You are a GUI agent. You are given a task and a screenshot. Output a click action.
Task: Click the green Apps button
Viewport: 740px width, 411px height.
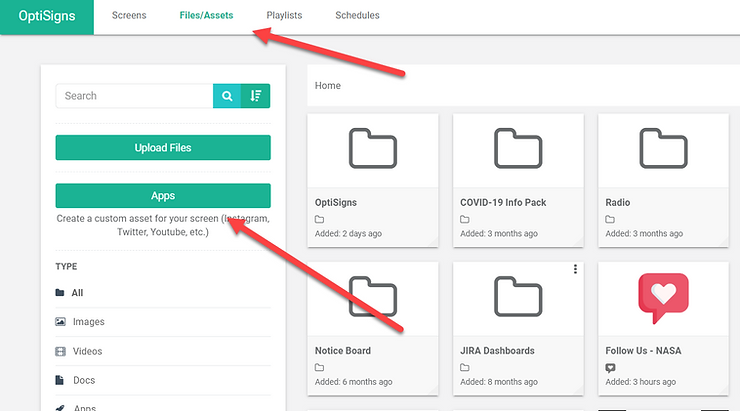tap(163, 196)
